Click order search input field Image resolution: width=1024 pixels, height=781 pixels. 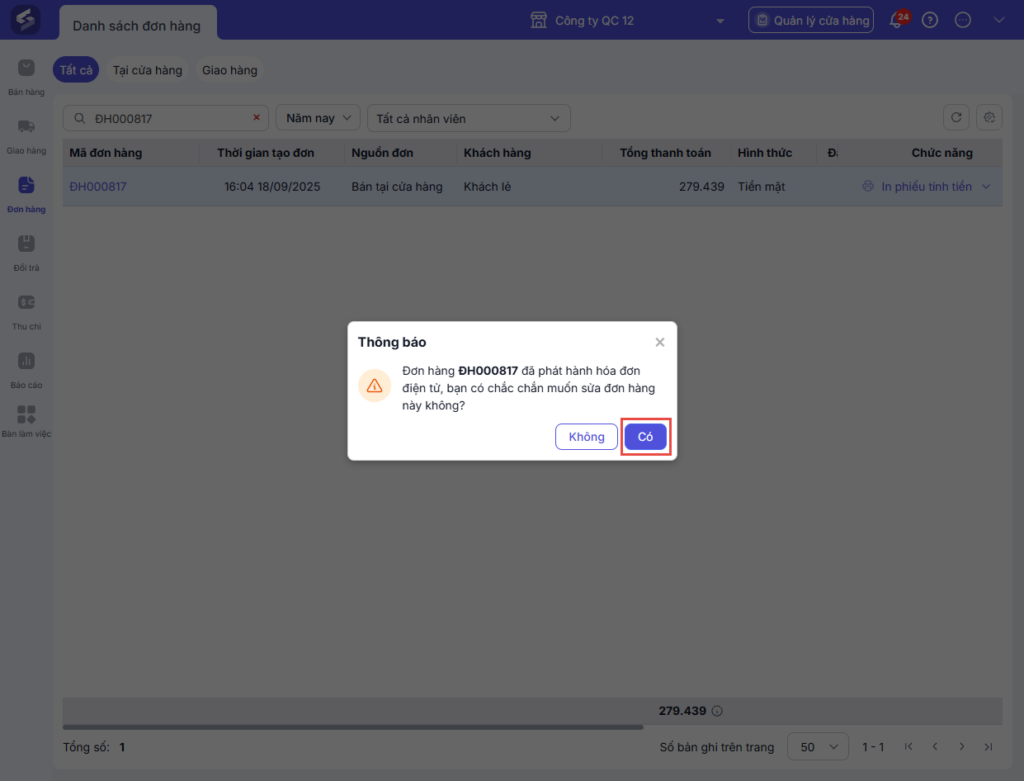[166, 118]
